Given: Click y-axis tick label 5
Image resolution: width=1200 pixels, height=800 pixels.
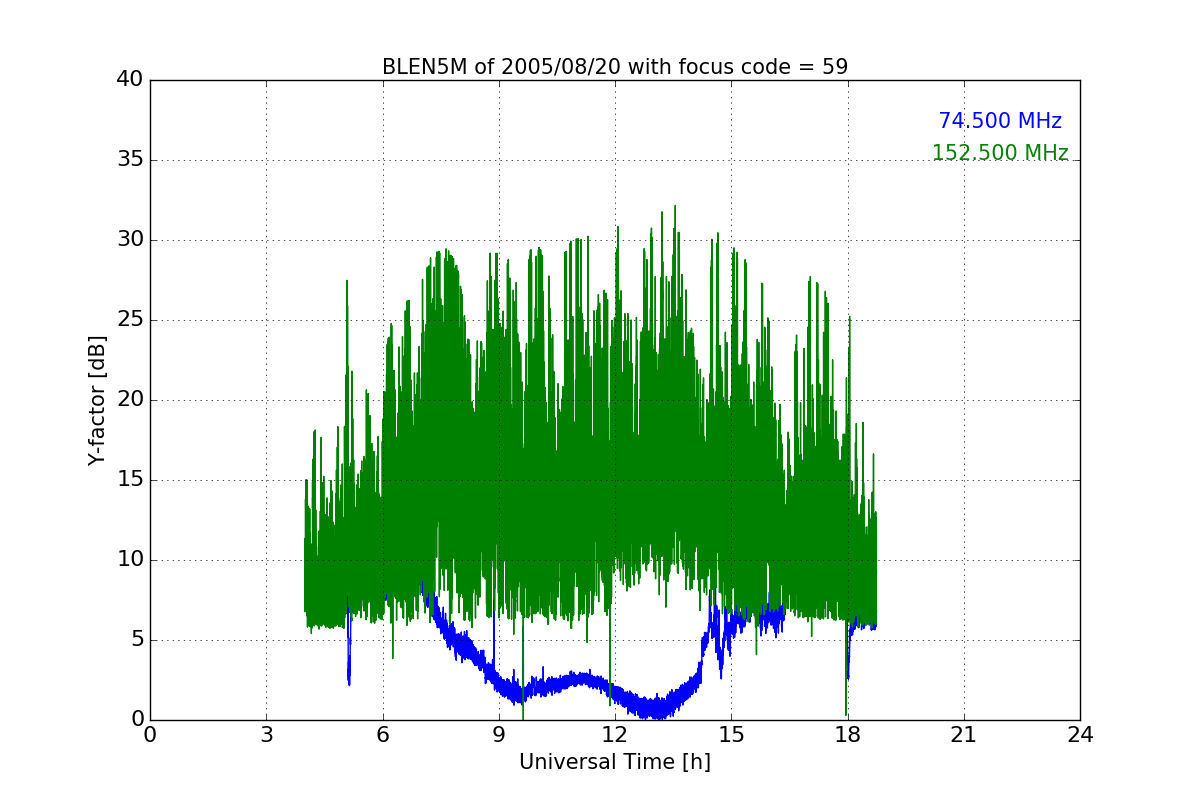Looking at the screenshot, I should [x=136, y=640].
